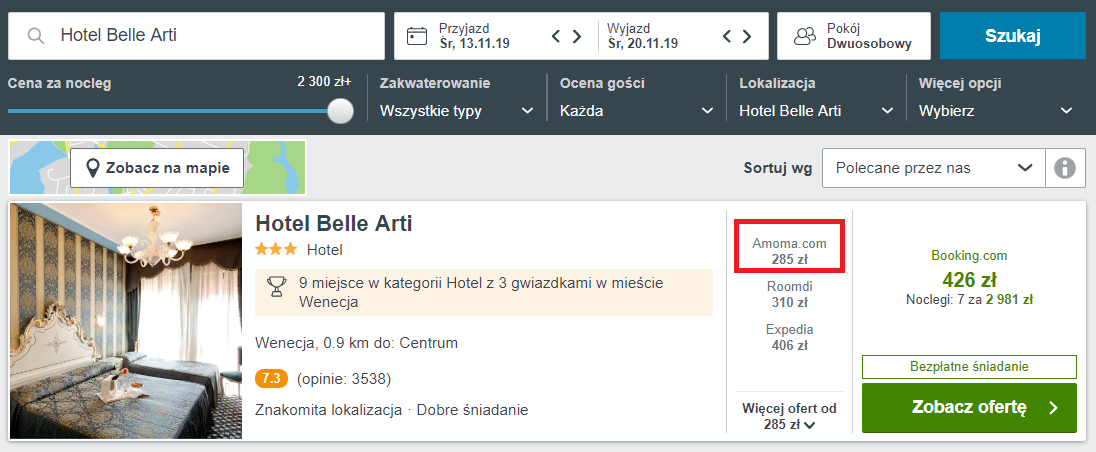Expand Ocena gości rating dropdown
The image size is (1096, 452).
pyautogui.click(x=637, y=111)
